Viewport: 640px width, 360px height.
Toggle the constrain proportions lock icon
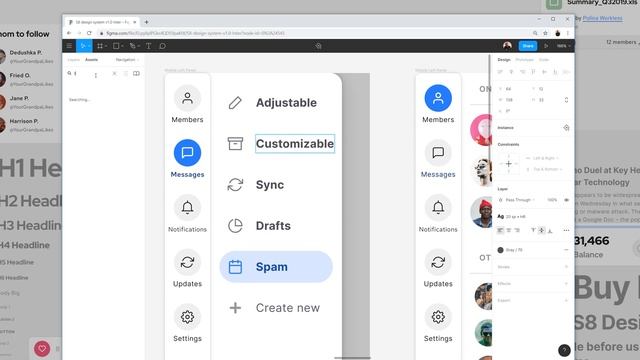[566, 100]
